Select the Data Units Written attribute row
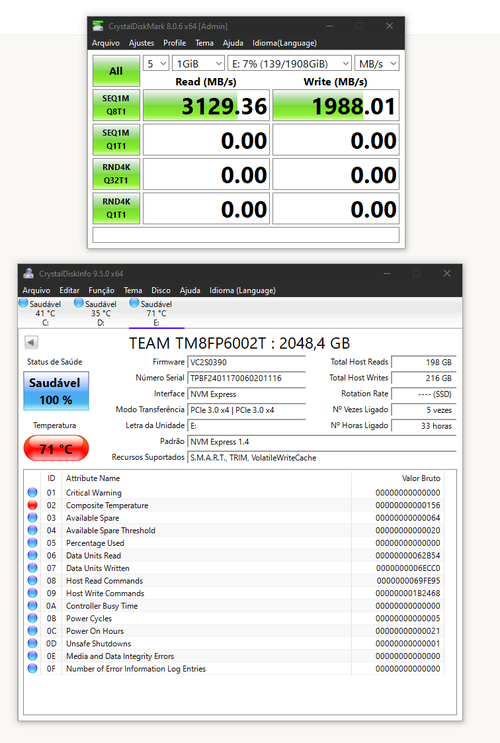Viewport: 500px width, 743px height. click(x=234, y=568)
